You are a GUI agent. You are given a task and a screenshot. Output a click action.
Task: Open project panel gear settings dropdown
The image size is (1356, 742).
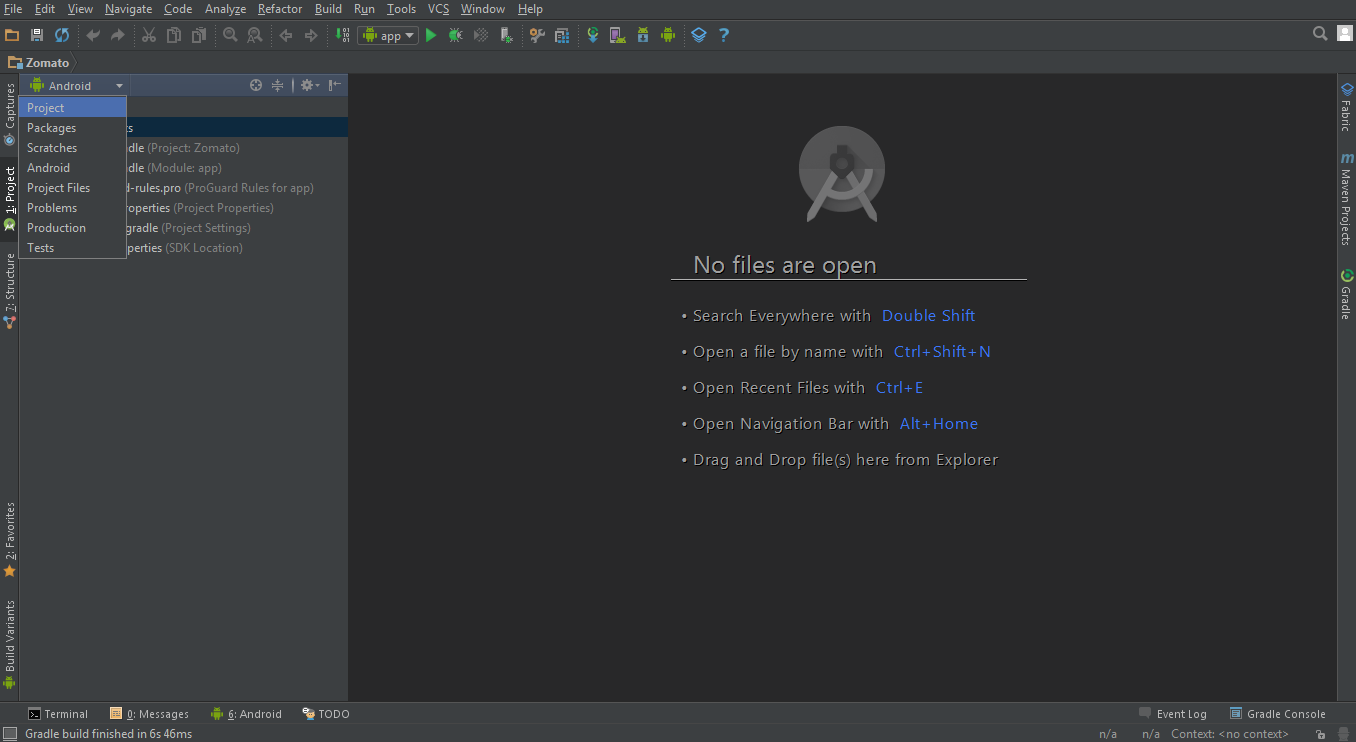(310, 86)
